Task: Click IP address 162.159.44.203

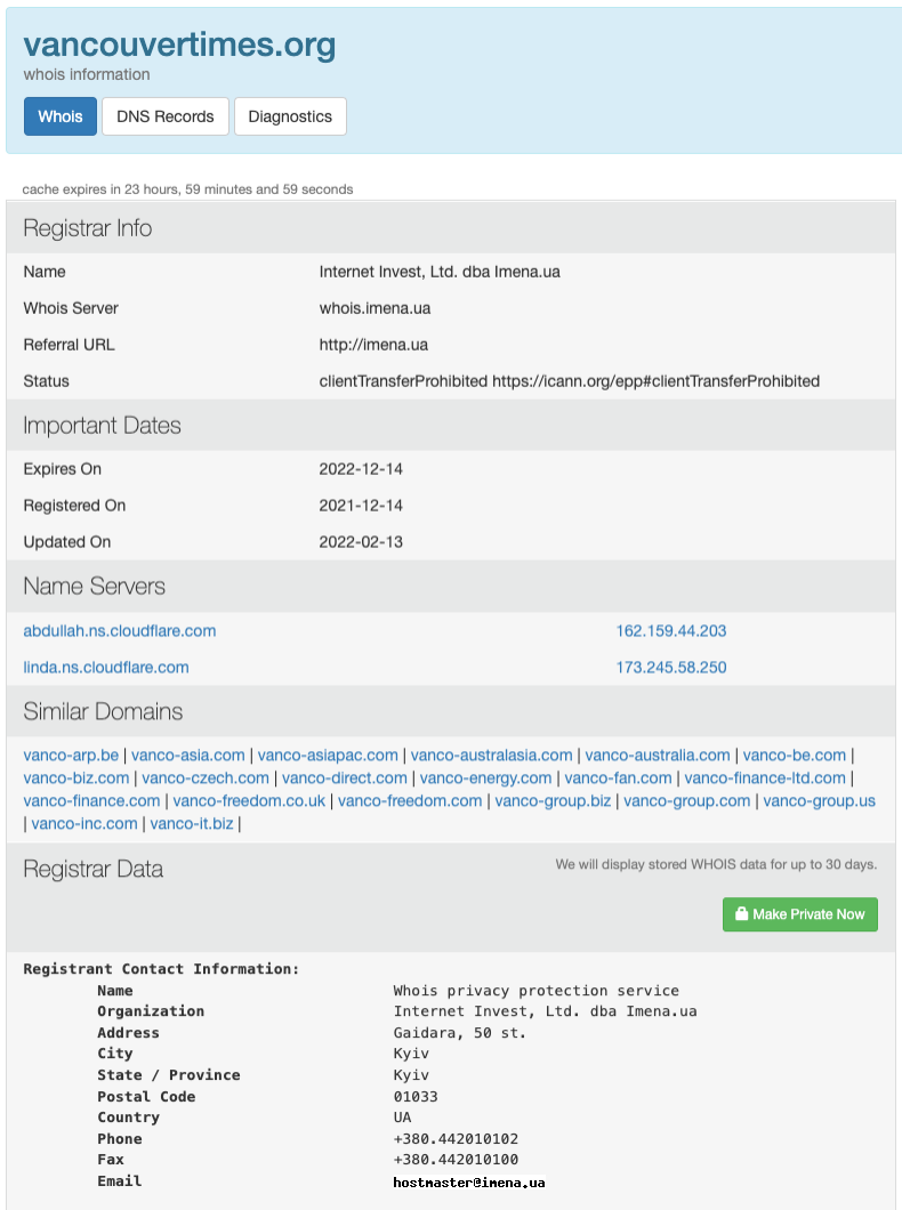Action: [x=671, y=631]
